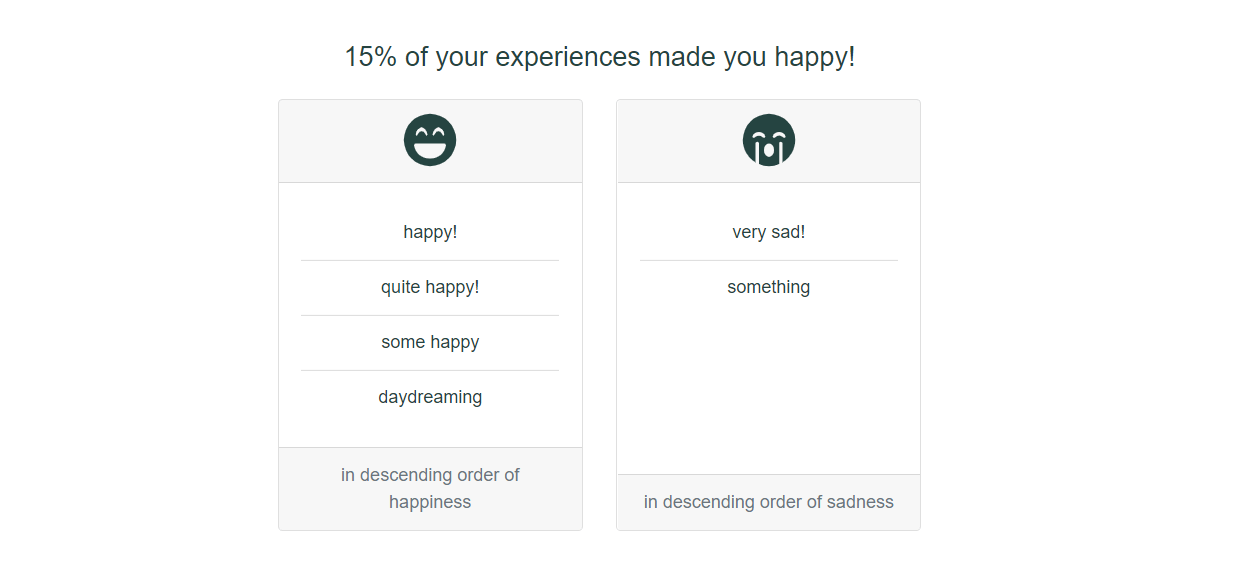
Task: Select the "very sad!" list entry
Action: pyautogui.click(x=768, y=231)
